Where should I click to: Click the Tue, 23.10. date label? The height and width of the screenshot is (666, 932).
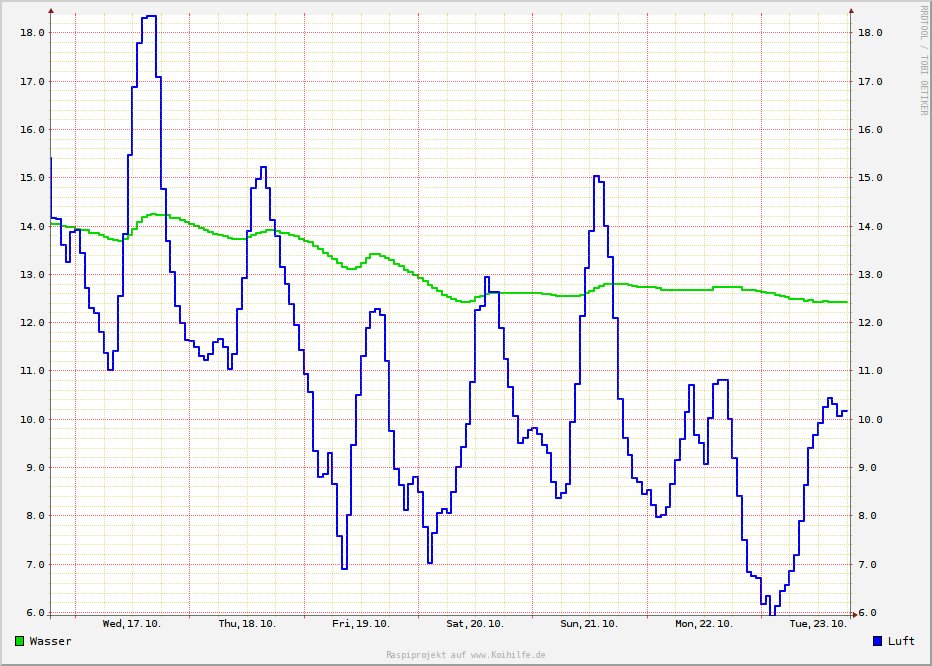[818, 624]
